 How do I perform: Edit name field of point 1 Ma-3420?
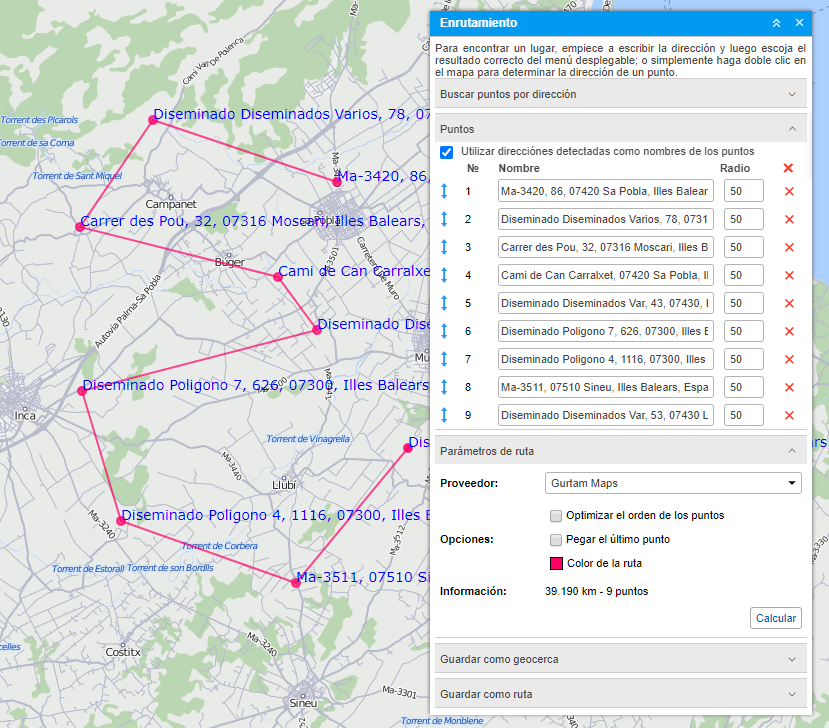coord(605,191)
